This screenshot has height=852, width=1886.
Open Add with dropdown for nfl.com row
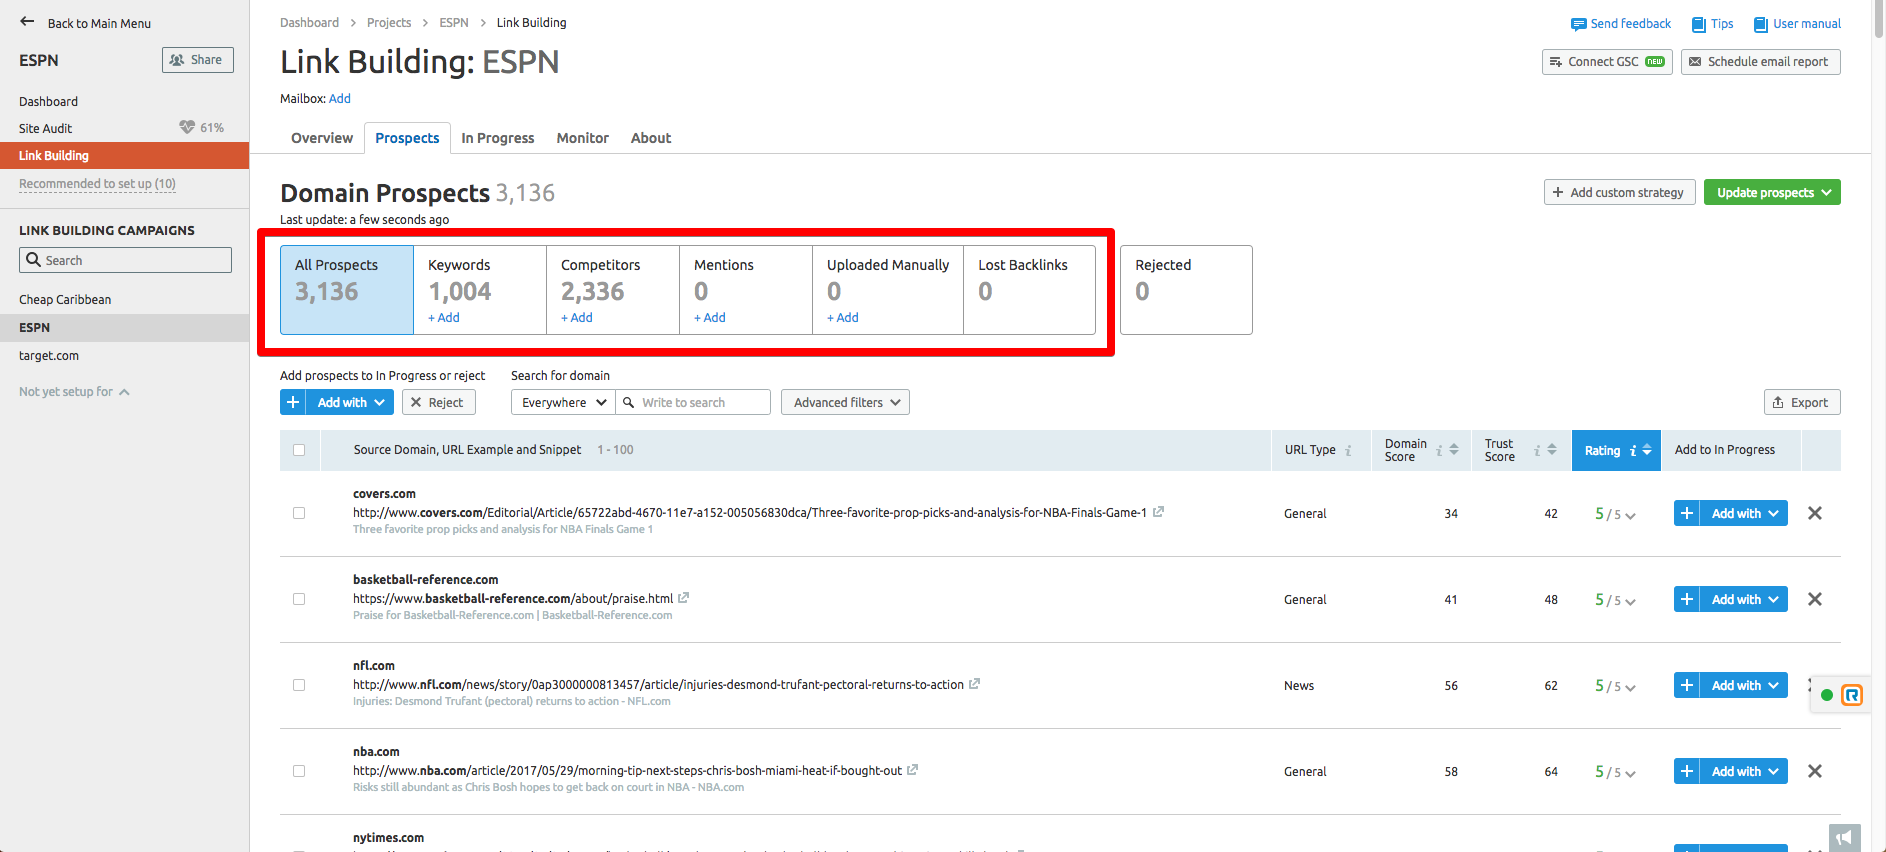click(x=1744, y=685)
